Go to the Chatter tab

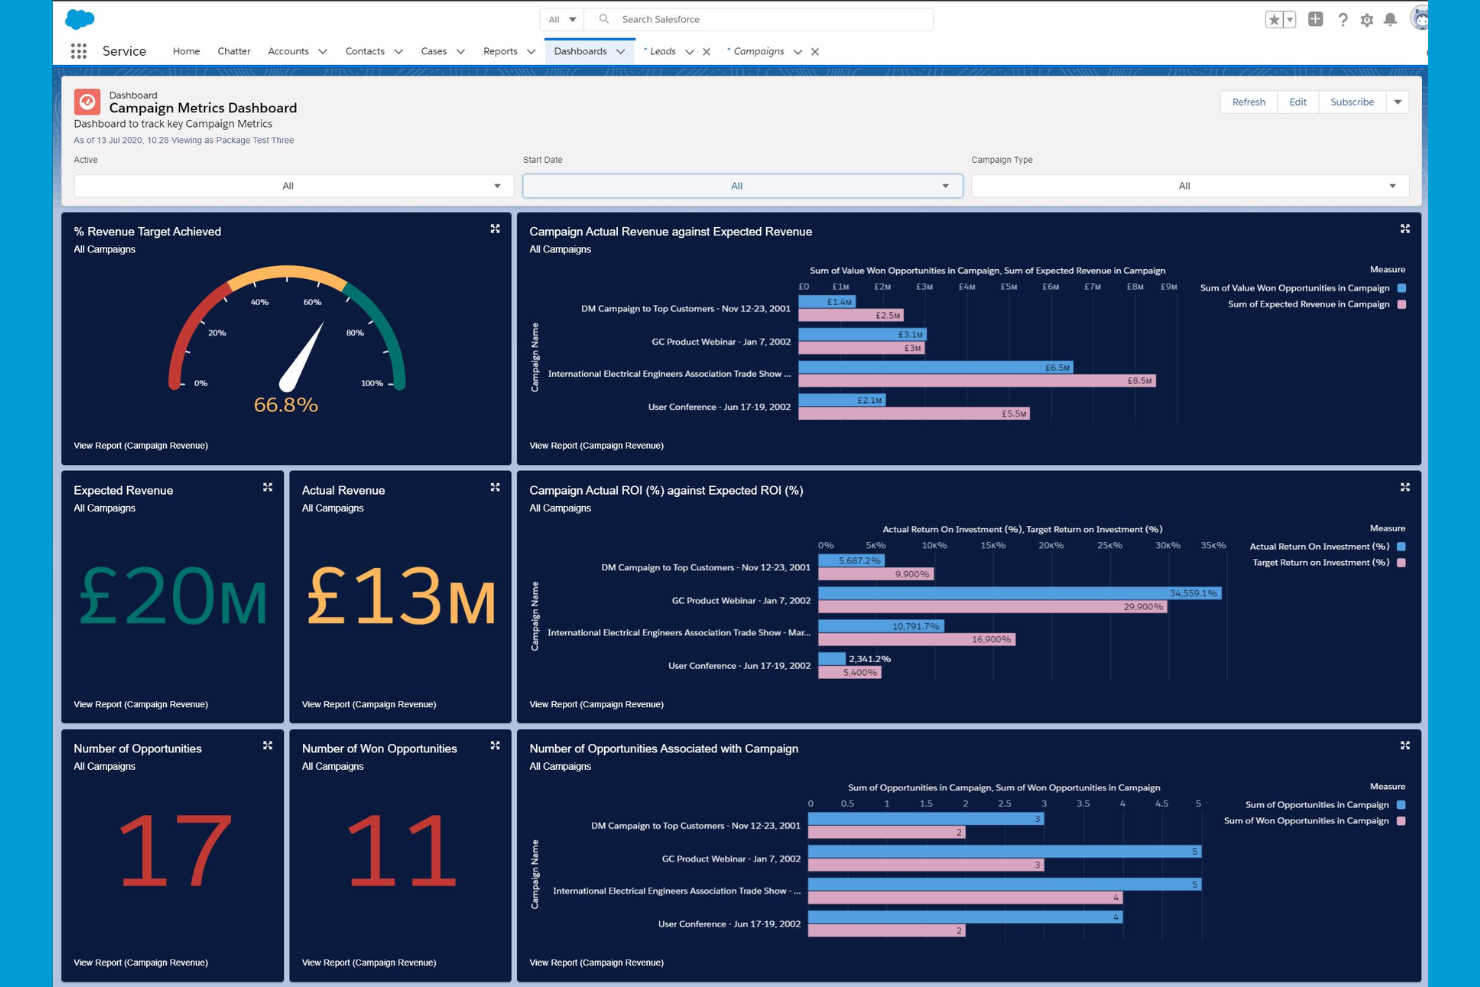point(234,51)
